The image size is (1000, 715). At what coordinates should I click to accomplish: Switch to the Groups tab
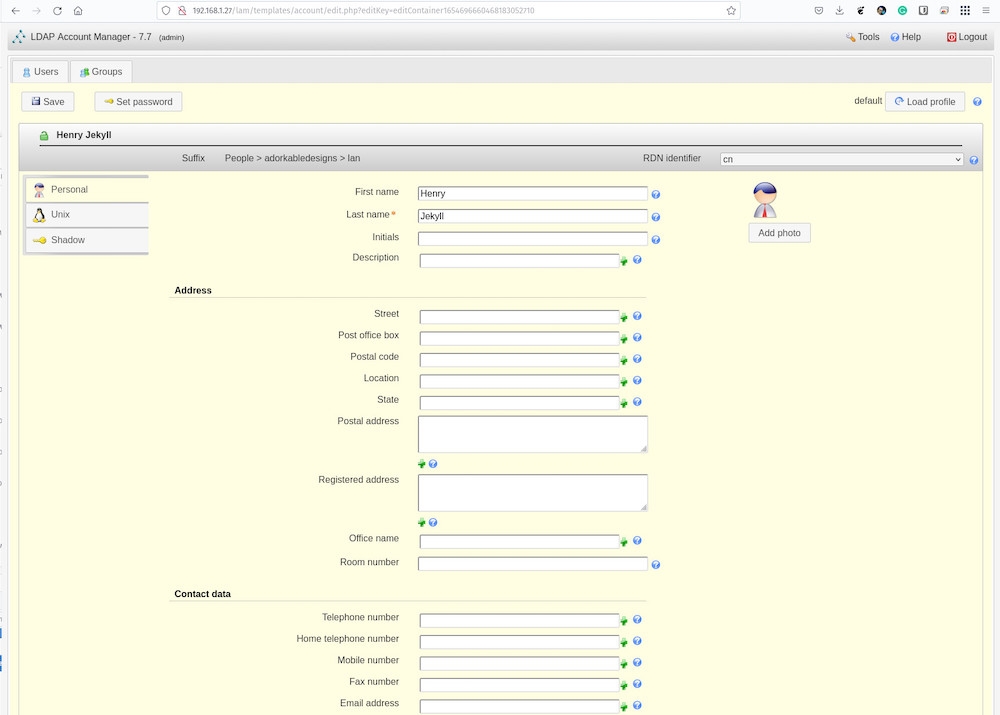tap(100, 71)
